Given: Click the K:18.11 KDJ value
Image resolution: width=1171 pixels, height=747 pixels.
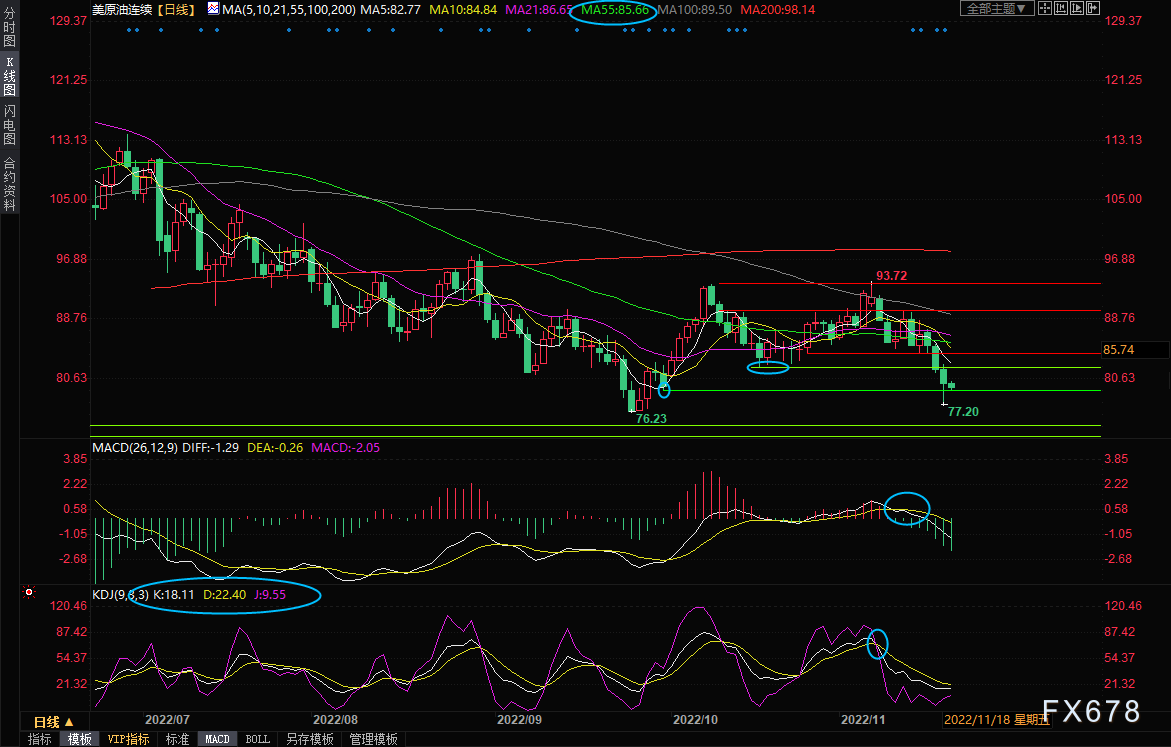Looking at the screenshot, I should [x=174, y=595].
